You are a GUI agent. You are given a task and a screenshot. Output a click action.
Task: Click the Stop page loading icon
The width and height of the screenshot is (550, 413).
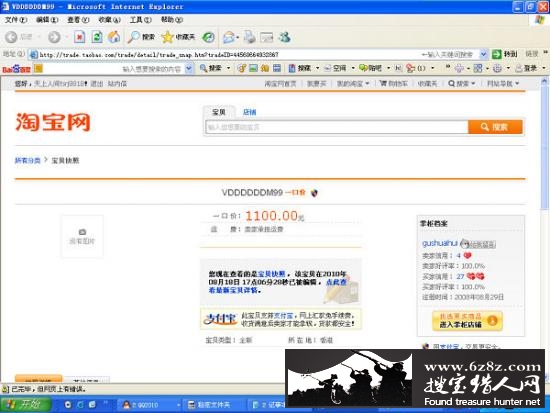click(80, 37)
